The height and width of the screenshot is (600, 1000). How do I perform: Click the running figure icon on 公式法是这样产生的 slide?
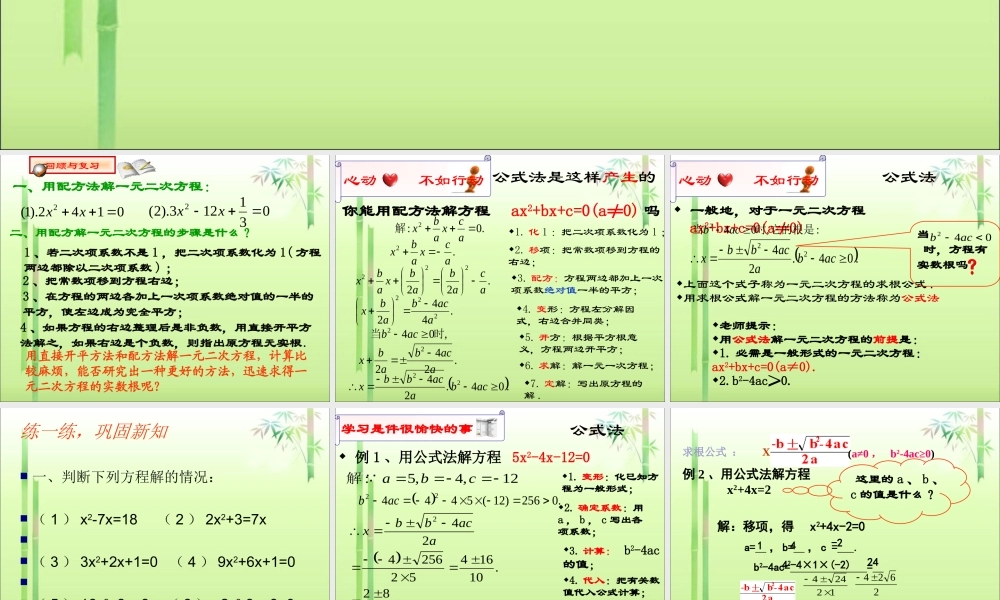pyautogui.click(x=473, y=179)
